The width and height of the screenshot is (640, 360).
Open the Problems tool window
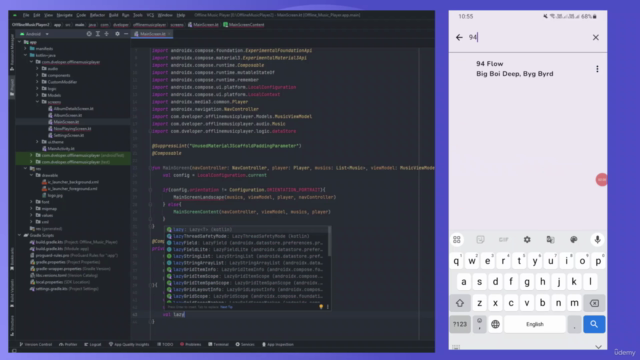tap(191, 344)
